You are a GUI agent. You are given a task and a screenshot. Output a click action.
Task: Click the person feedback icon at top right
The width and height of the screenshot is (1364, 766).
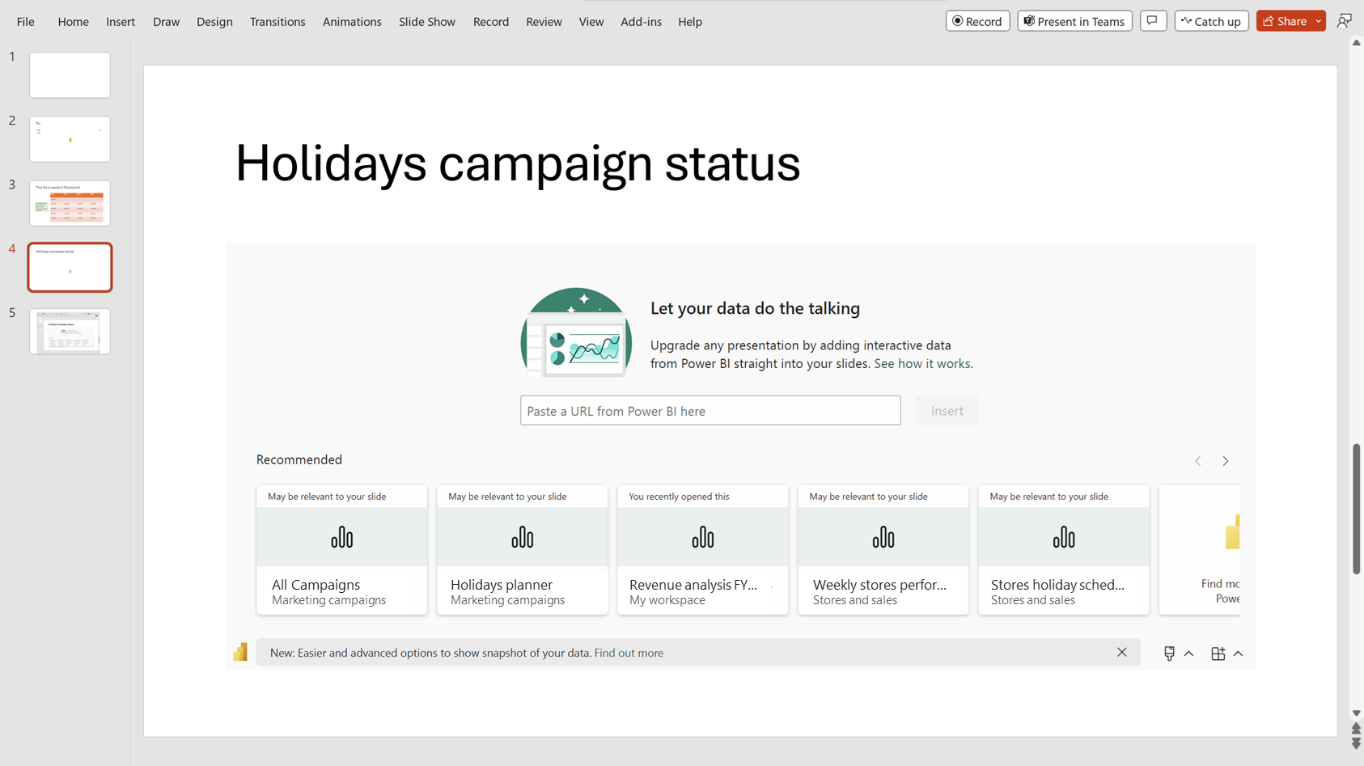pyautogui.click(x=1344, y=21)
